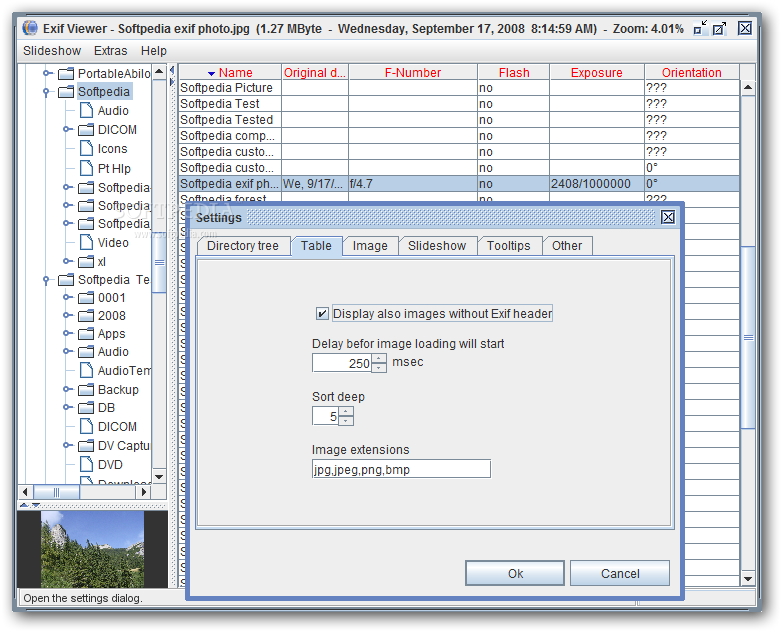Image resolution: width=782 pixels, height=632 pixels.
Task: Click the file icon next to Audio under Softpedia
Action: 86,110
